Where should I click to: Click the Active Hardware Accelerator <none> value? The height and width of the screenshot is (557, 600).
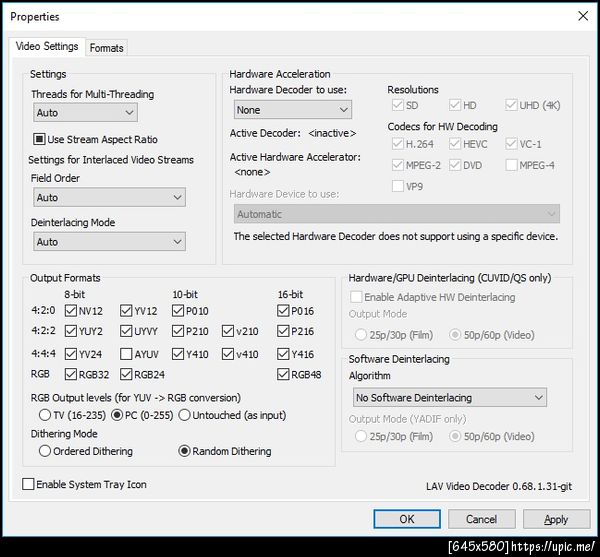(252, 172)
